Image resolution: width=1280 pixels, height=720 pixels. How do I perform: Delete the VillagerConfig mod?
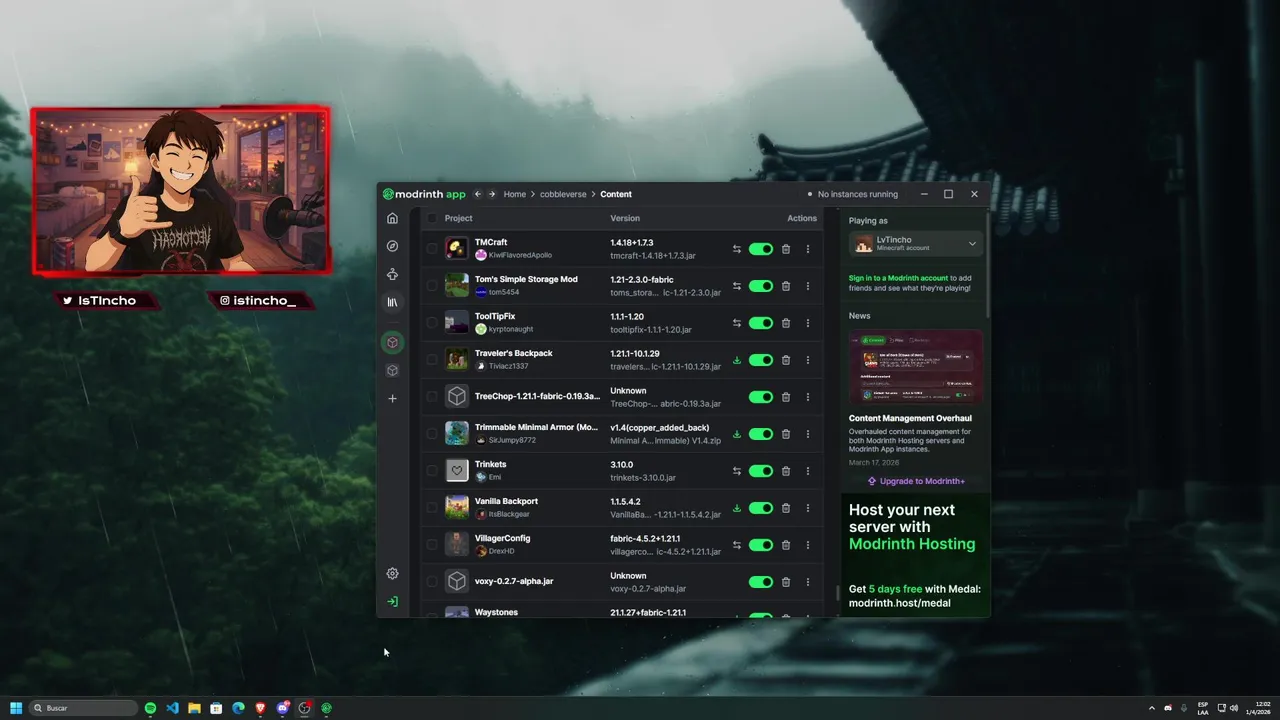pyautogui.click(x=786, y=545)
